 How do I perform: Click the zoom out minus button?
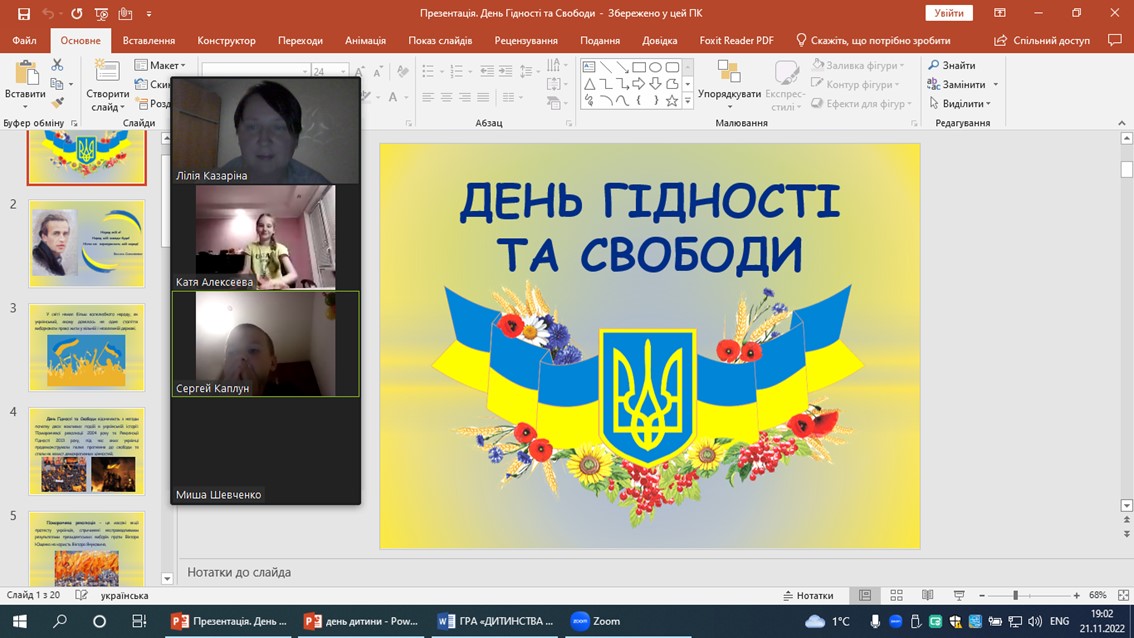click(981, 595)
